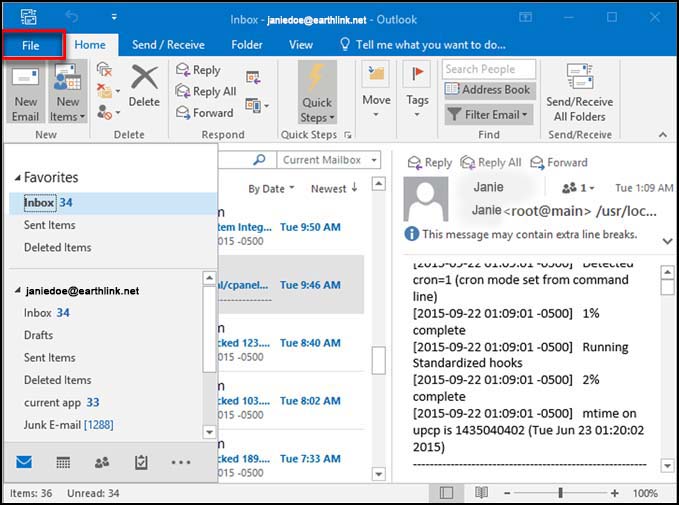Select Sent Items under Favorites
Image resolution: width=679 pixels, height=505 pixels.
[49, 225]
